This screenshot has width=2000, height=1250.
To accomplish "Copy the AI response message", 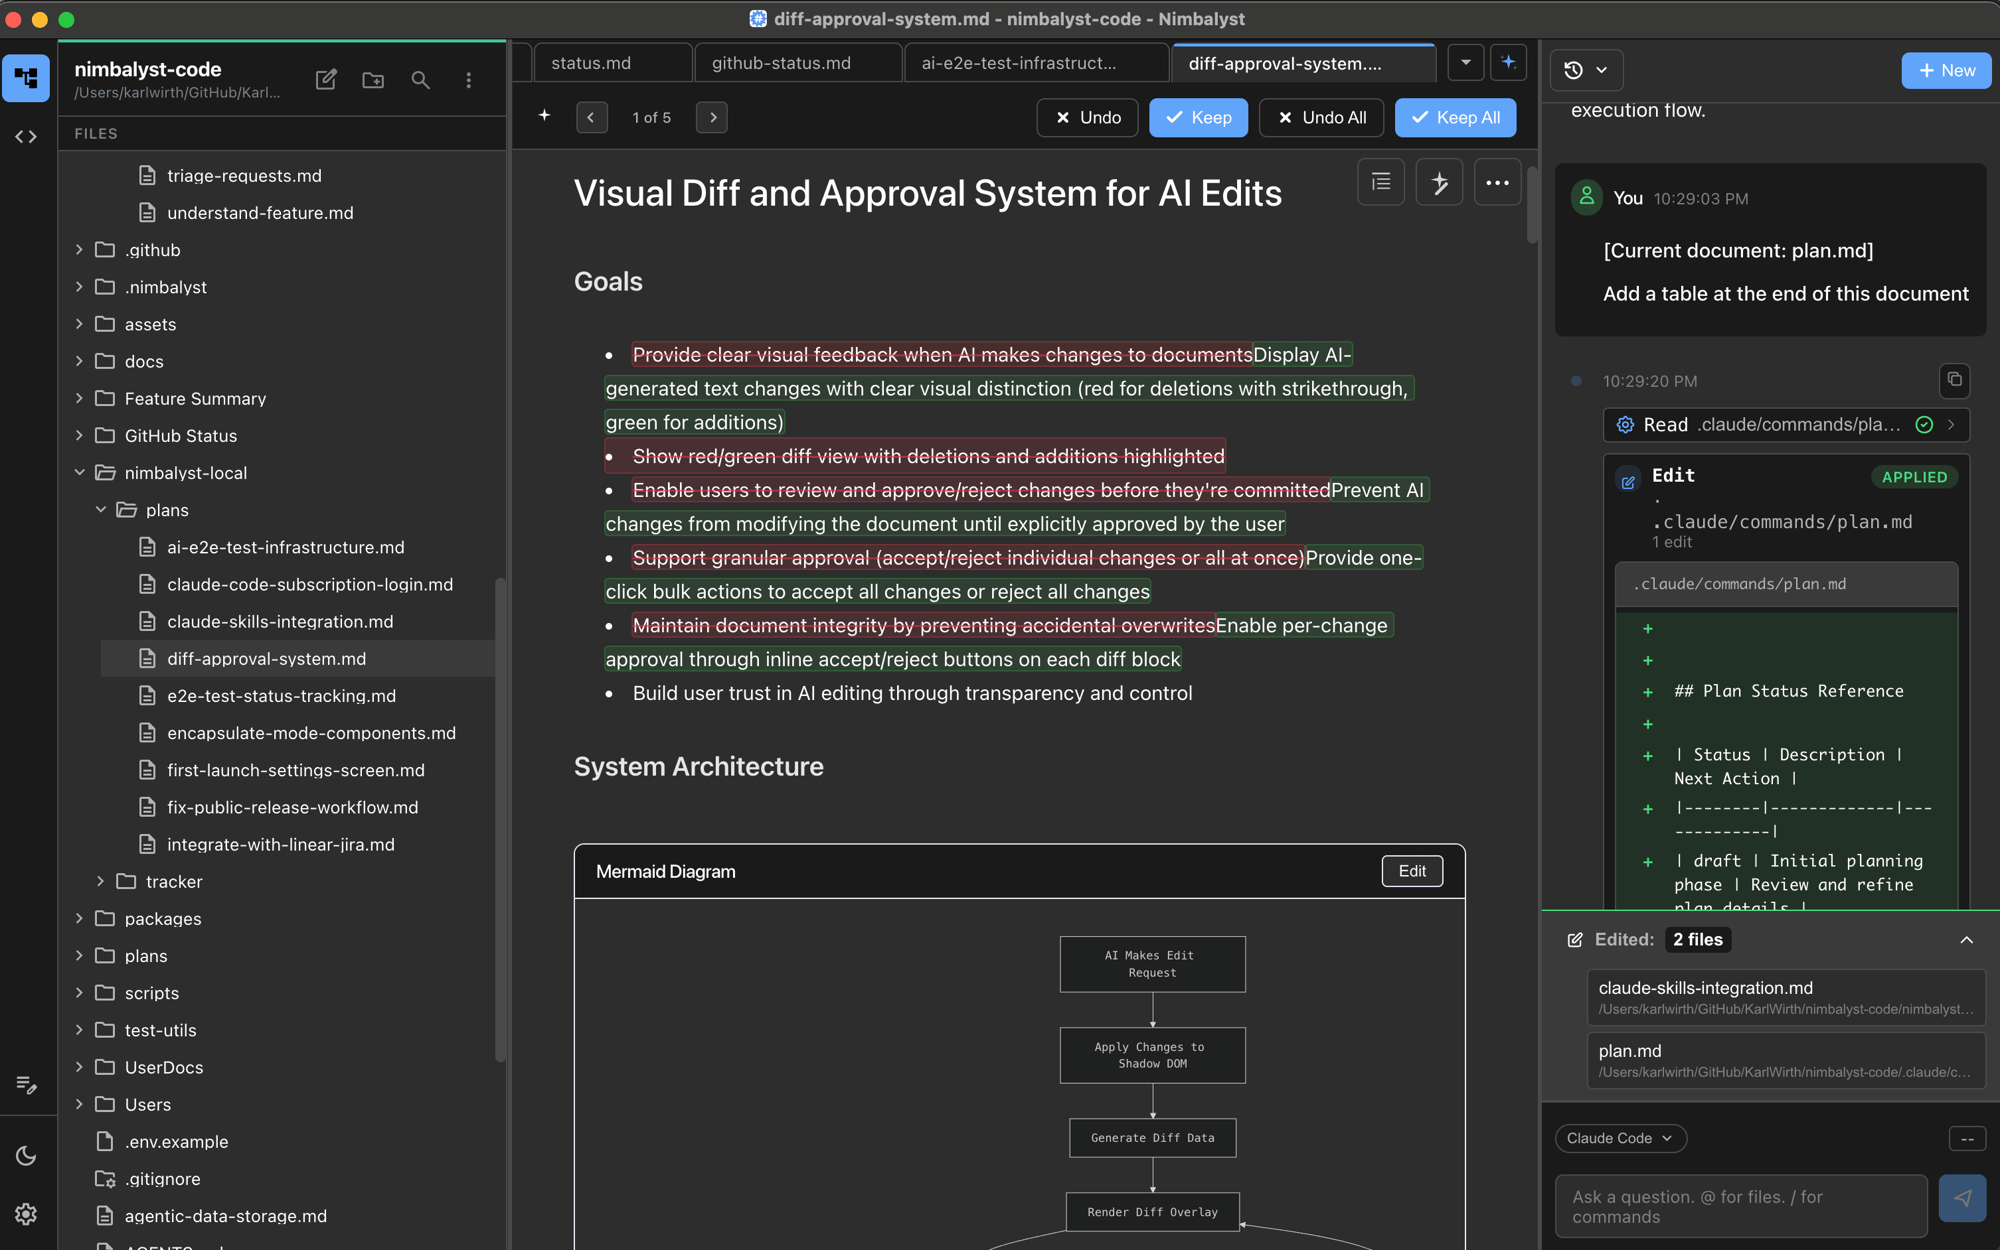I will 1954,380.
